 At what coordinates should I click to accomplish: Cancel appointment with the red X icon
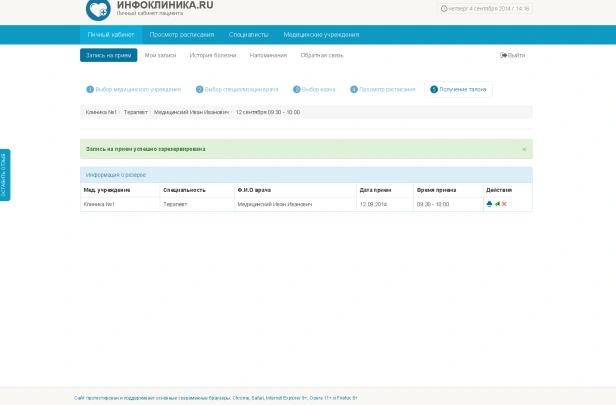click(x=504, y=204)
